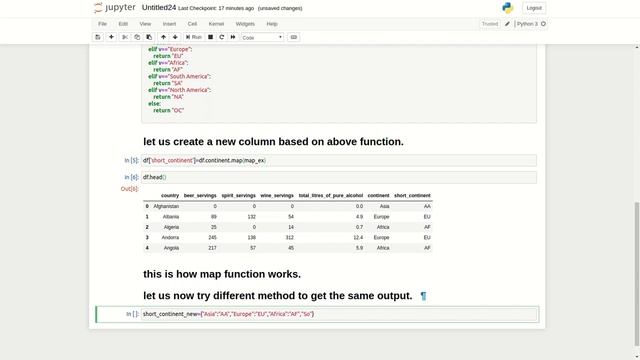Click the '12.4' alcohol value cell
Image resolution: width=640 pixels, height=360 pixels.
(358, 238)
